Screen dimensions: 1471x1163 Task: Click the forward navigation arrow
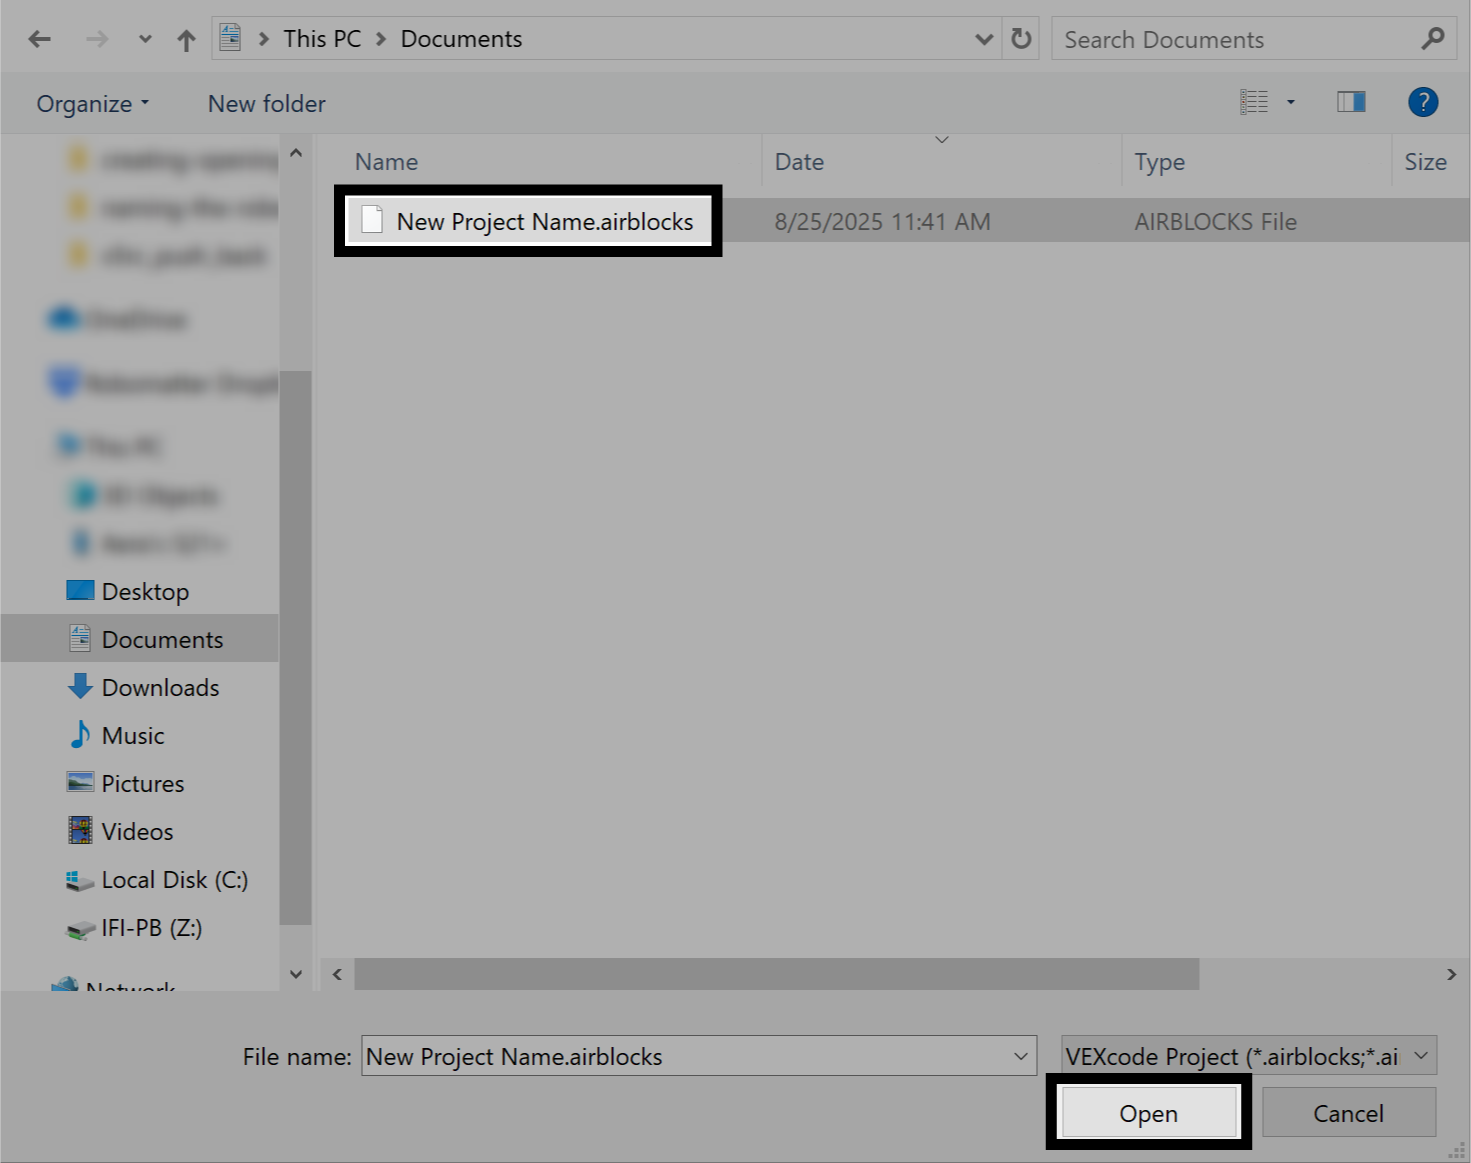[97, 38]
